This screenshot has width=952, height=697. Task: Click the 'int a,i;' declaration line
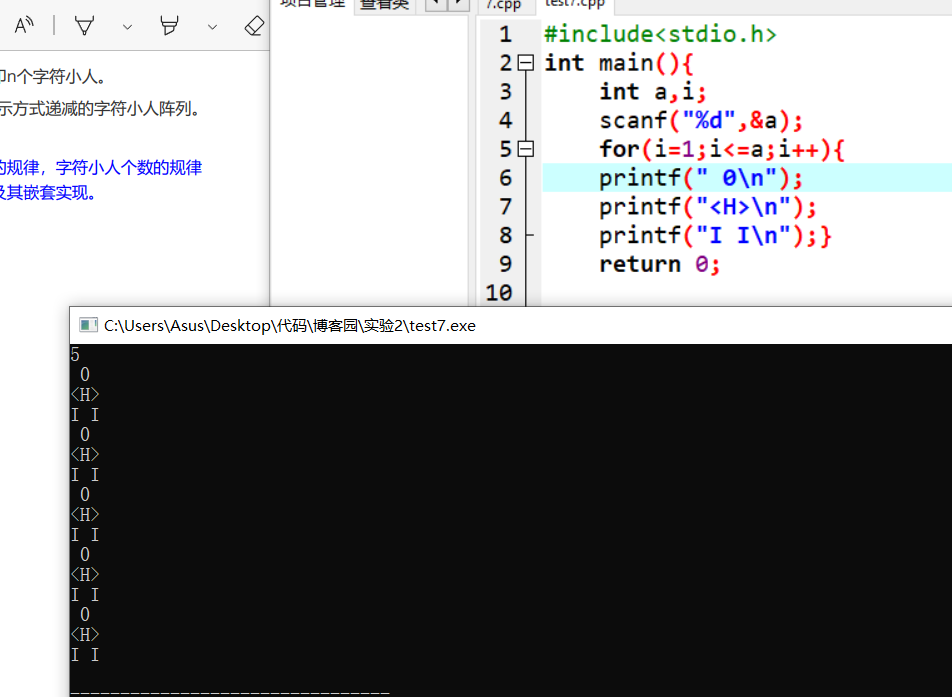pos(653,92)
